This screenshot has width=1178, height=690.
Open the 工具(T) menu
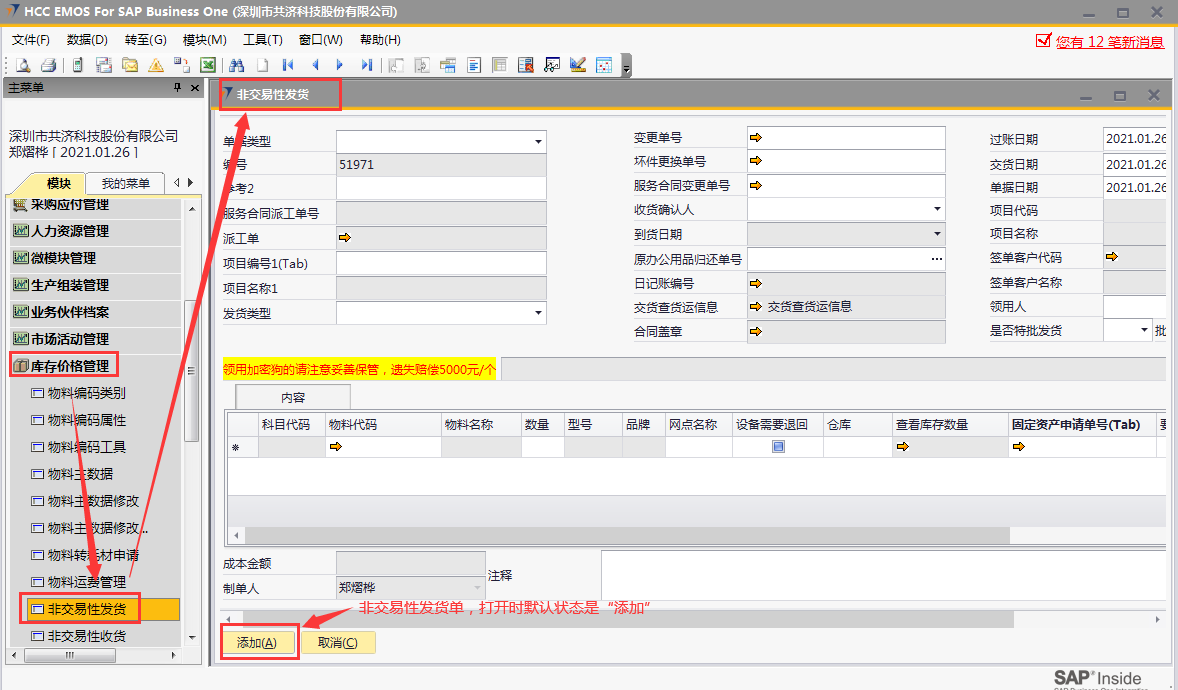[x=262, y=40]
